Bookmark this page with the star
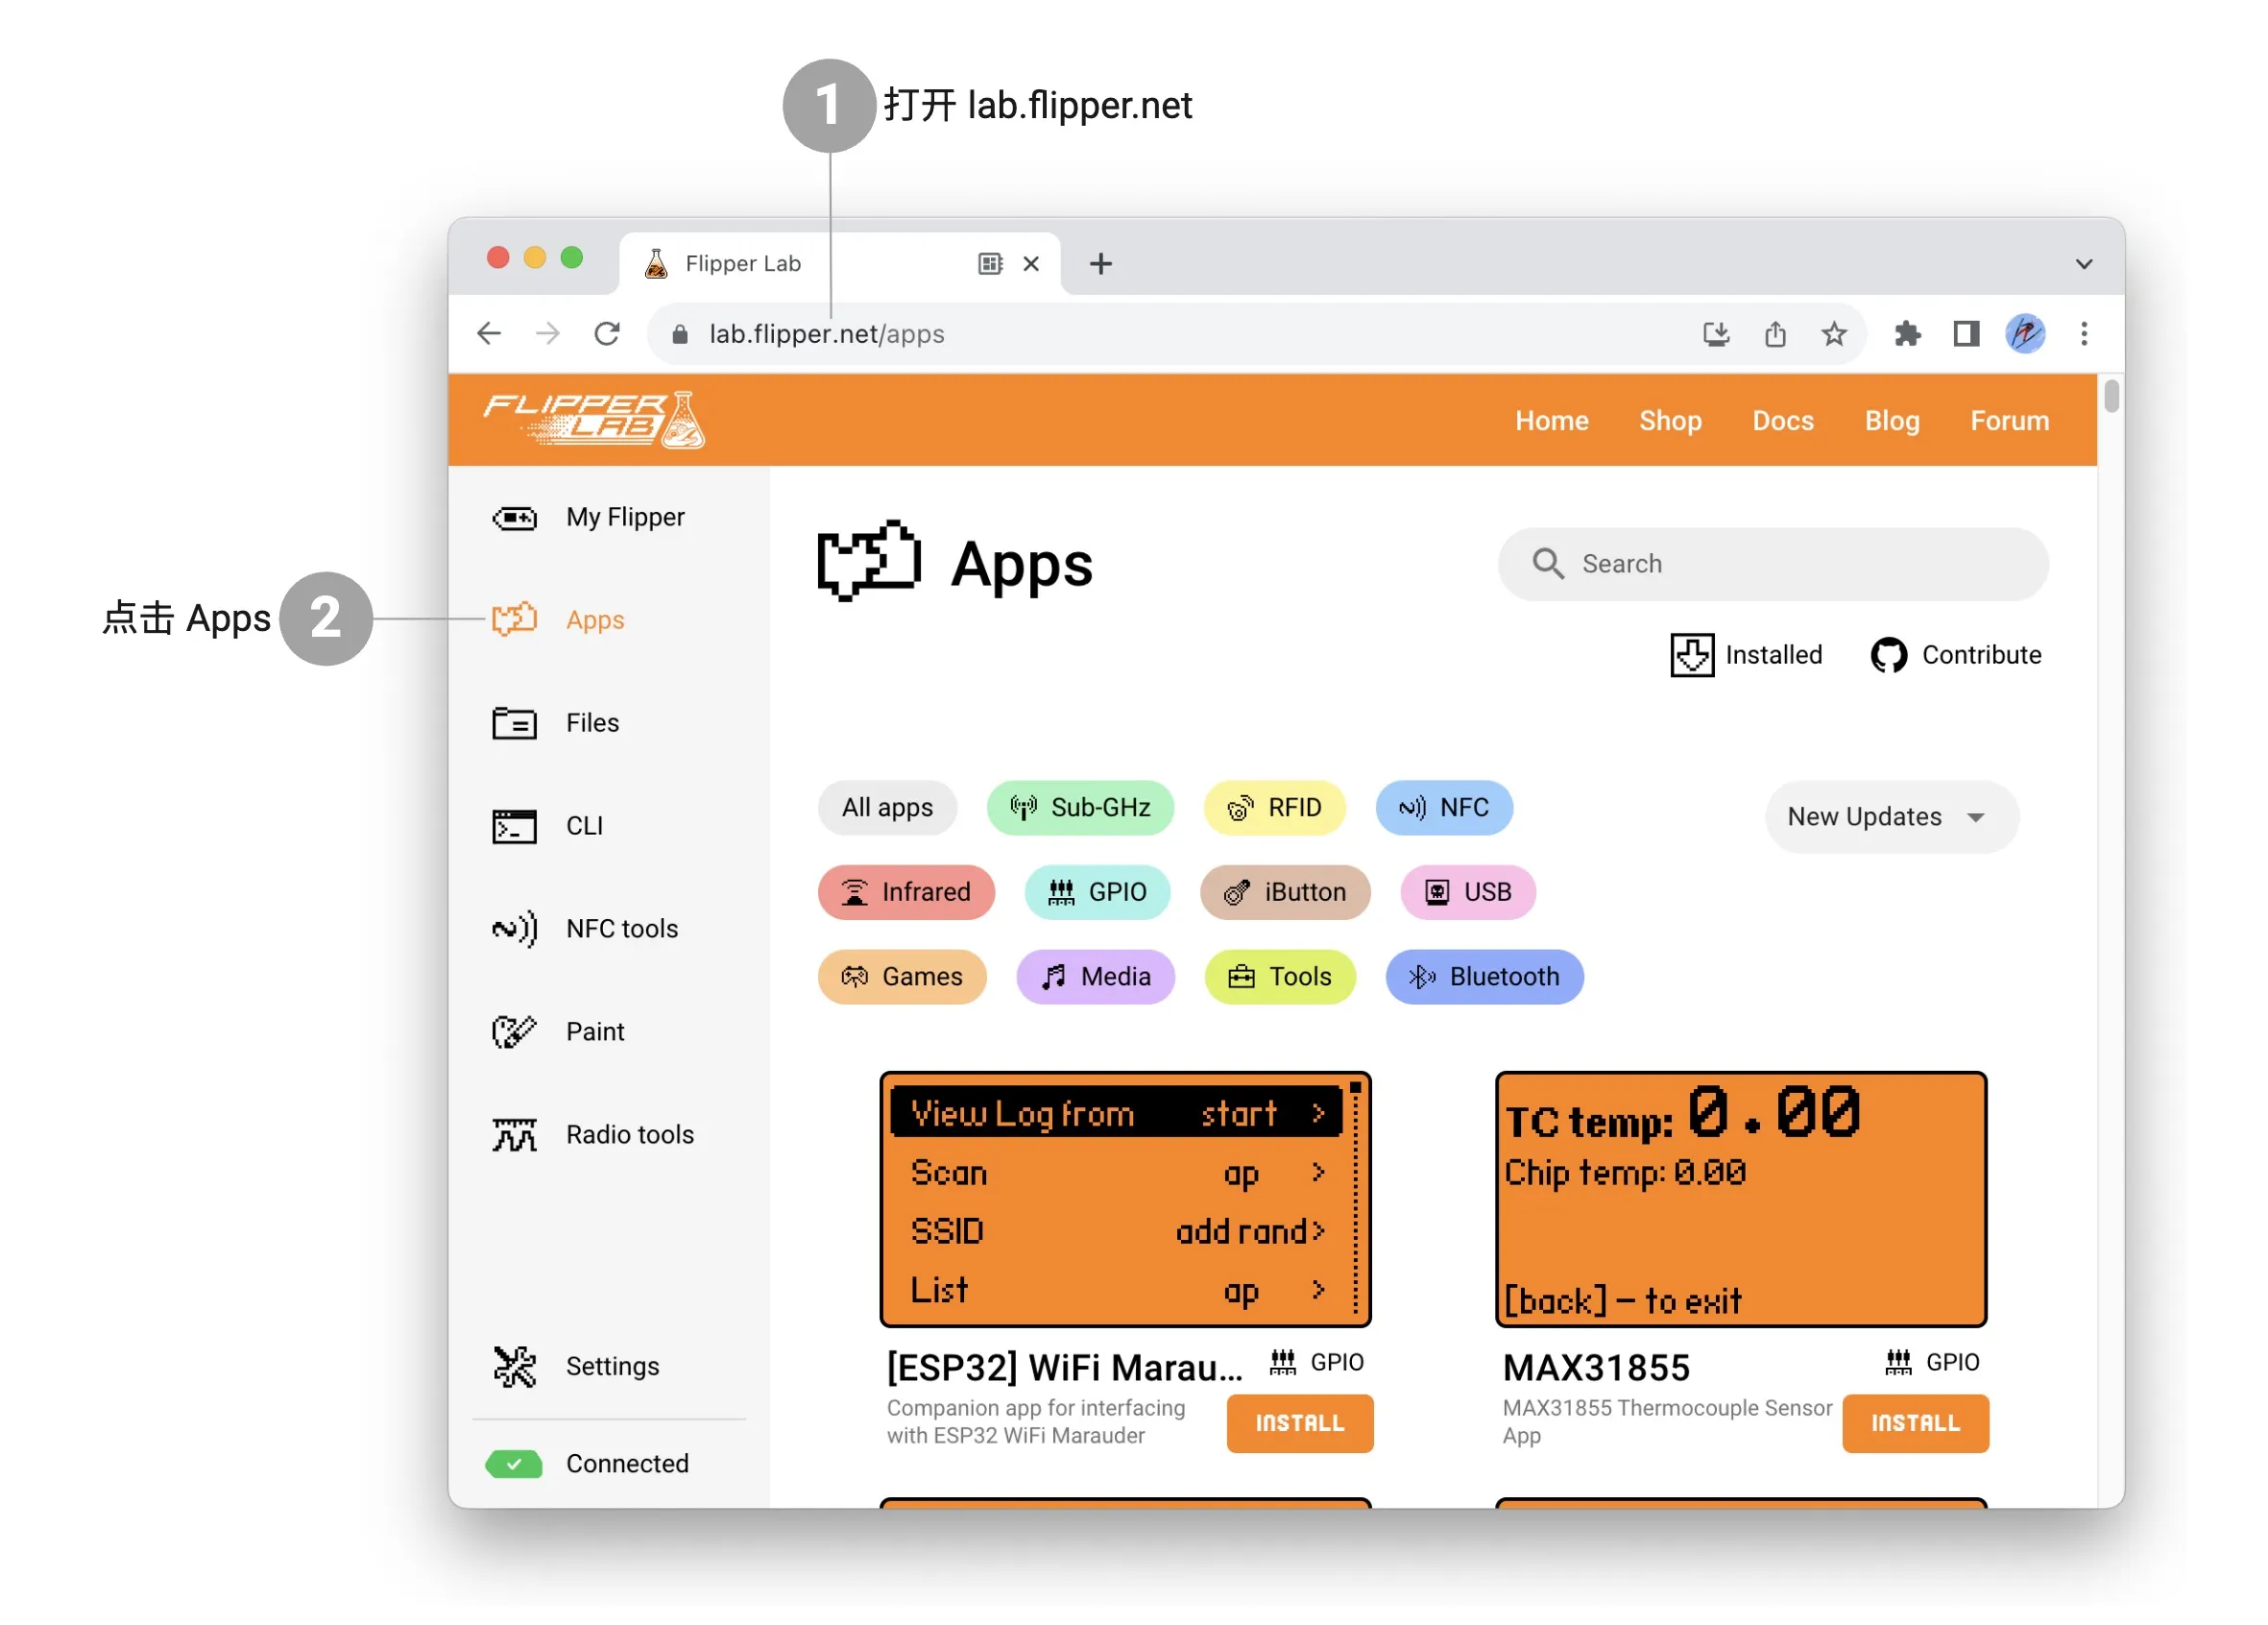 [x=1834, y=333]
